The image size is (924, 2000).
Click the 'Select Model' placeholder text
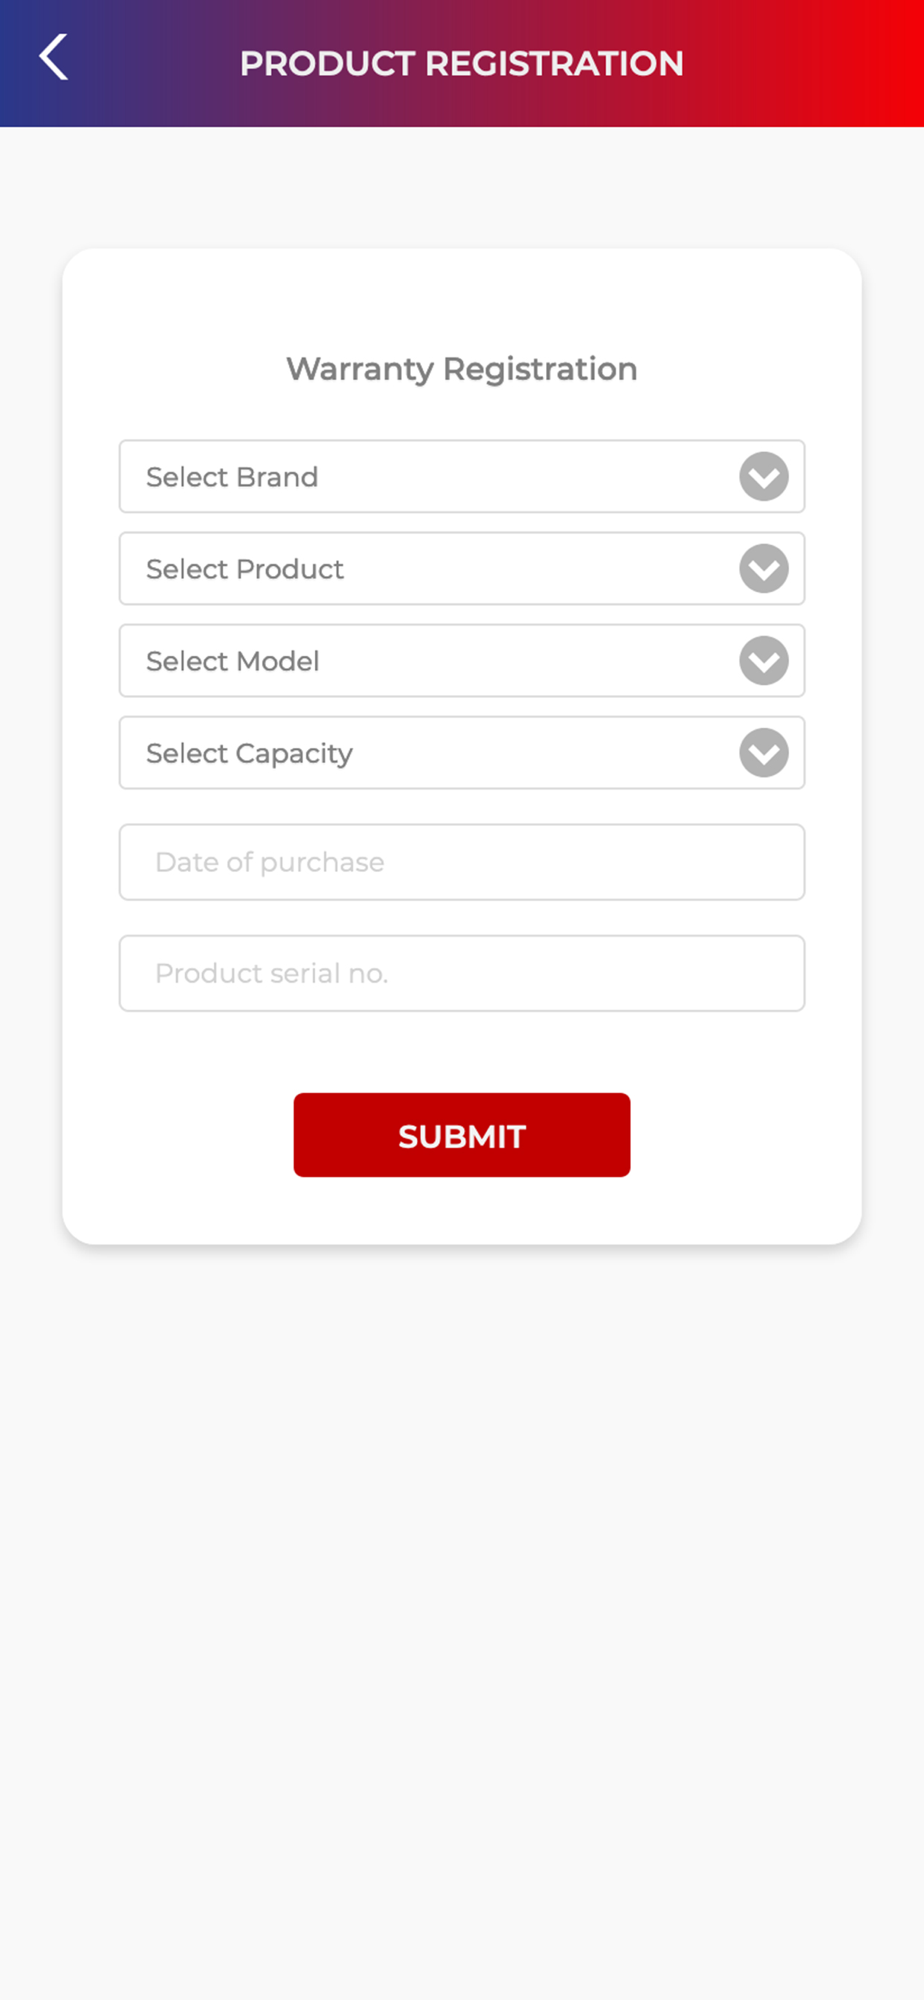click(x=233, y=661)
